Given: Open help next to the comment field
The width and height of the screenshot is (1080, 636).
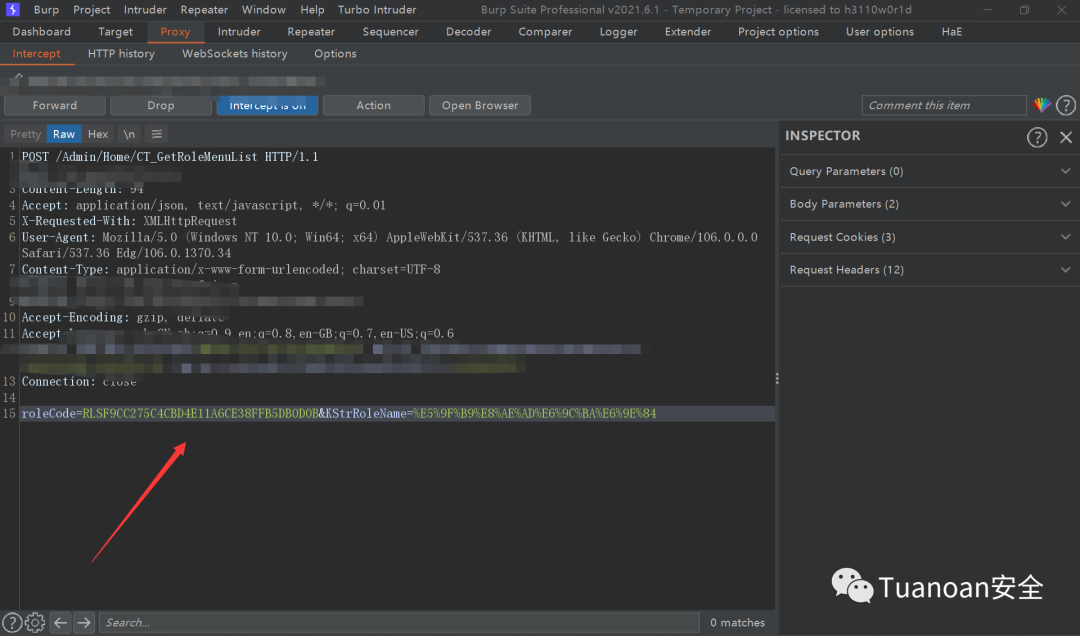Looking at the screenshot, I should tap(1066, 105).
